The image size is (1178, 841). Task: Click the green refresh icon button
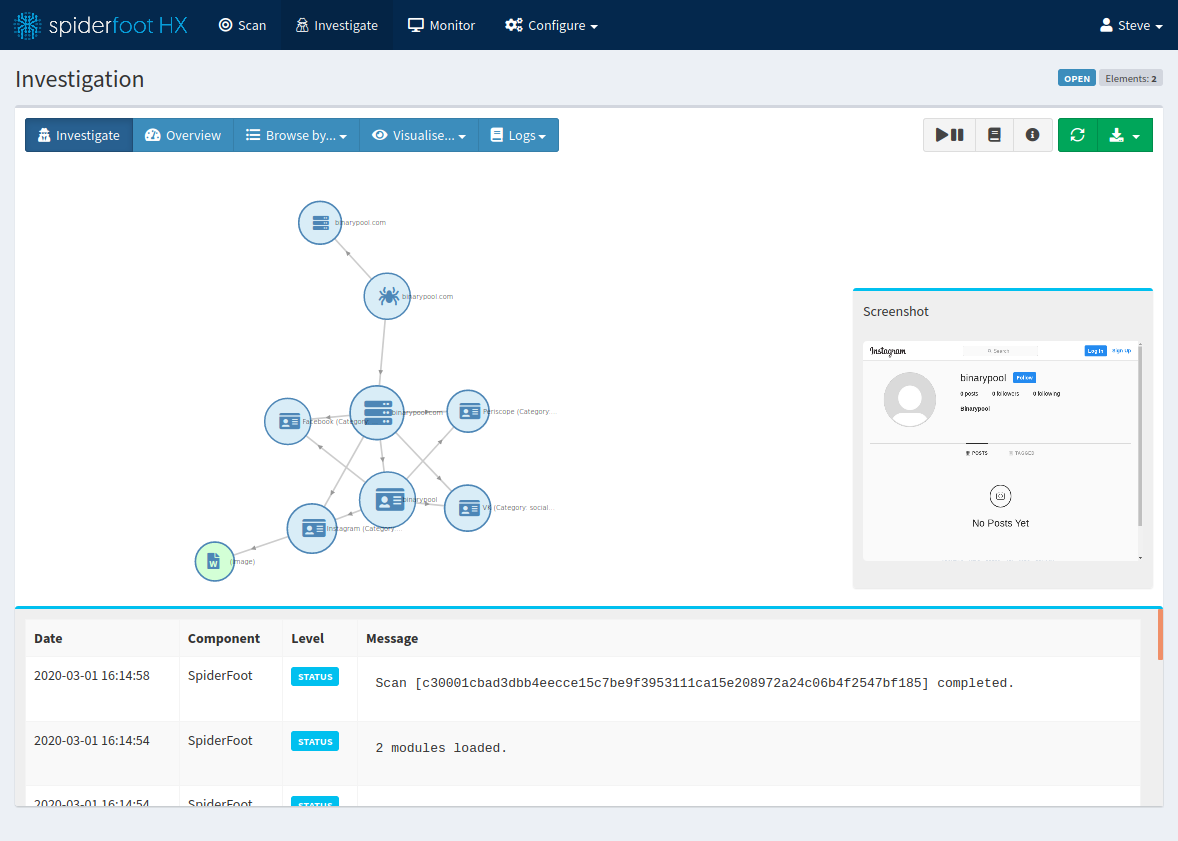point(1077,135)
